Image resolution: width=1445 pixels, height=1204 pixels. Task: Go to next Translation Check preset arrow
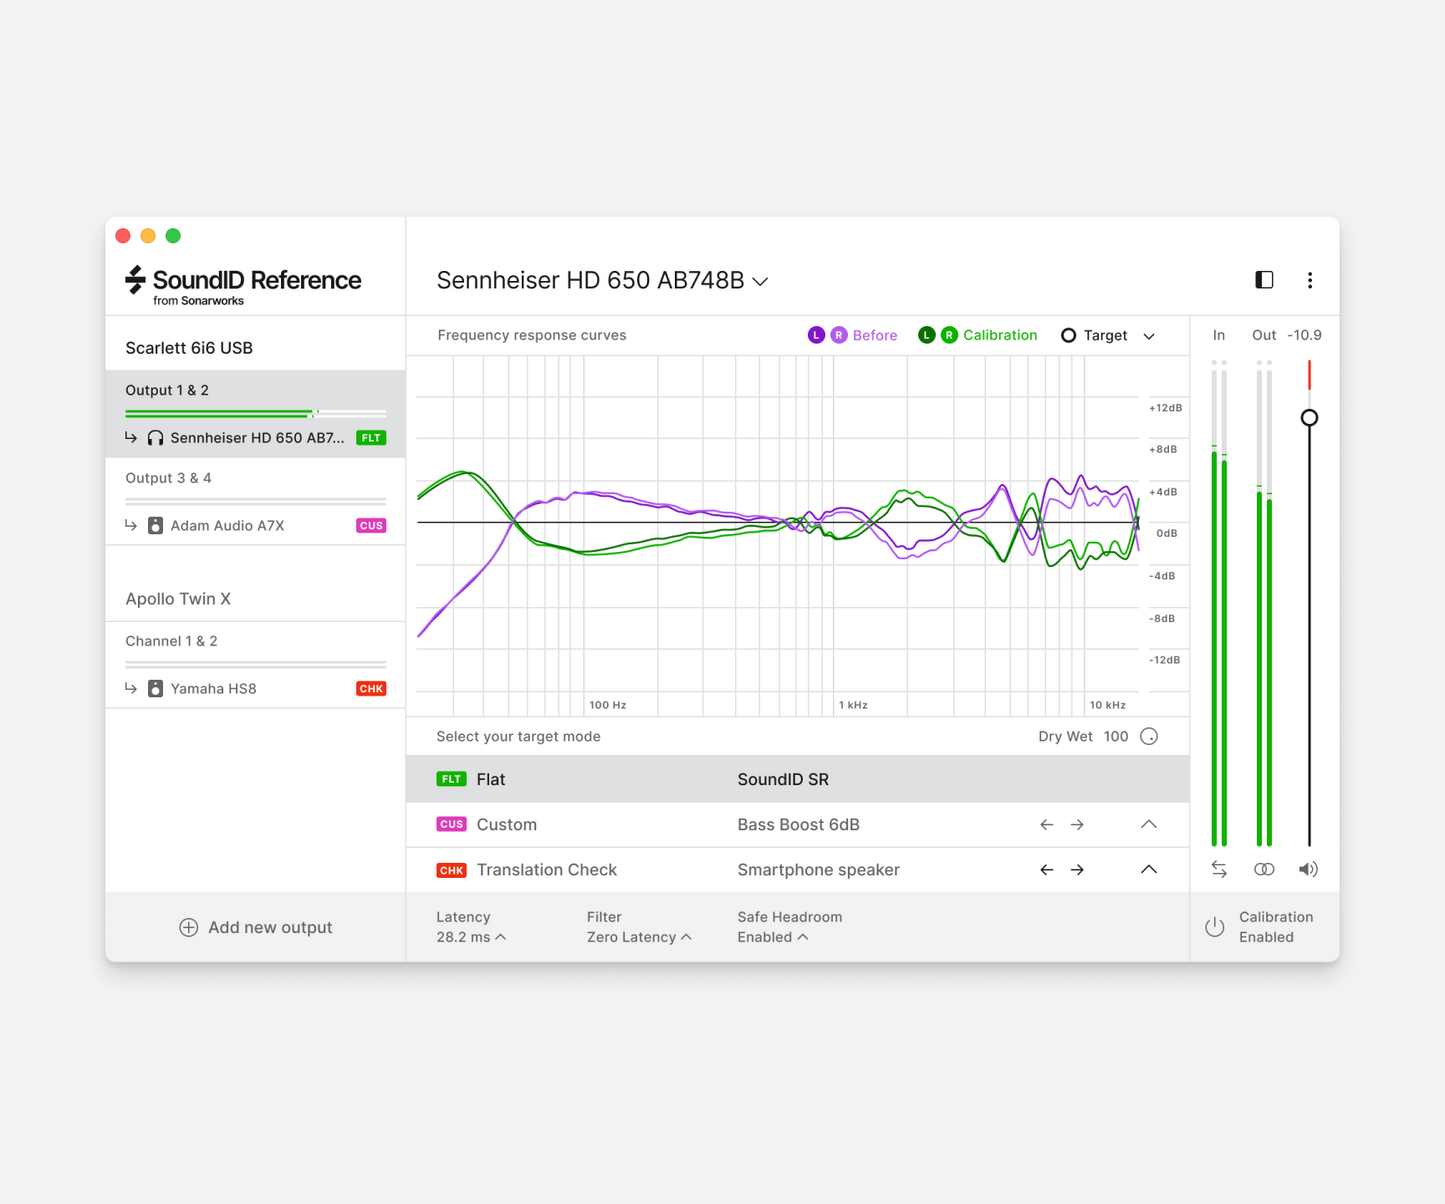[x=1077, y=870]
